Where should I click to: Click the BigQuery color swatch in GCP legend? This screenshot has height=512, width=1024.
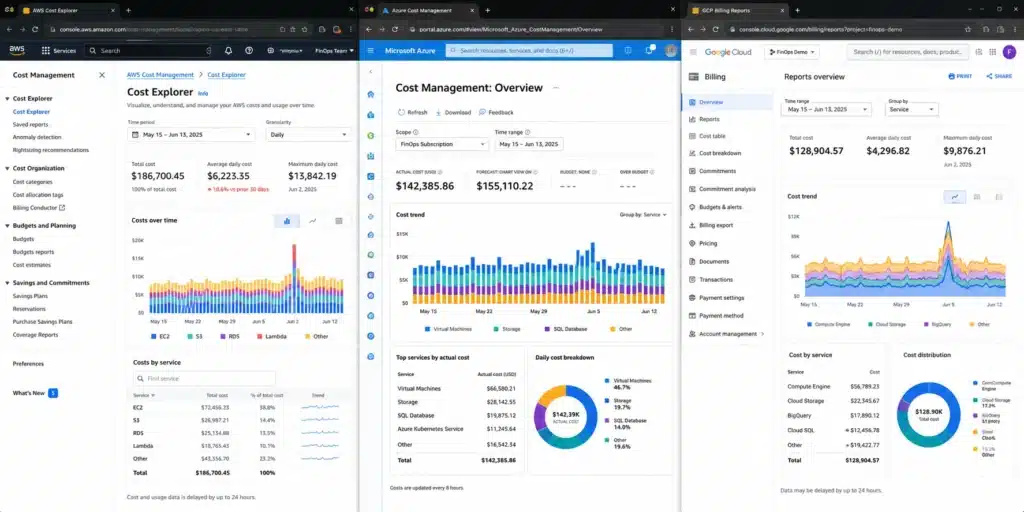928,324
